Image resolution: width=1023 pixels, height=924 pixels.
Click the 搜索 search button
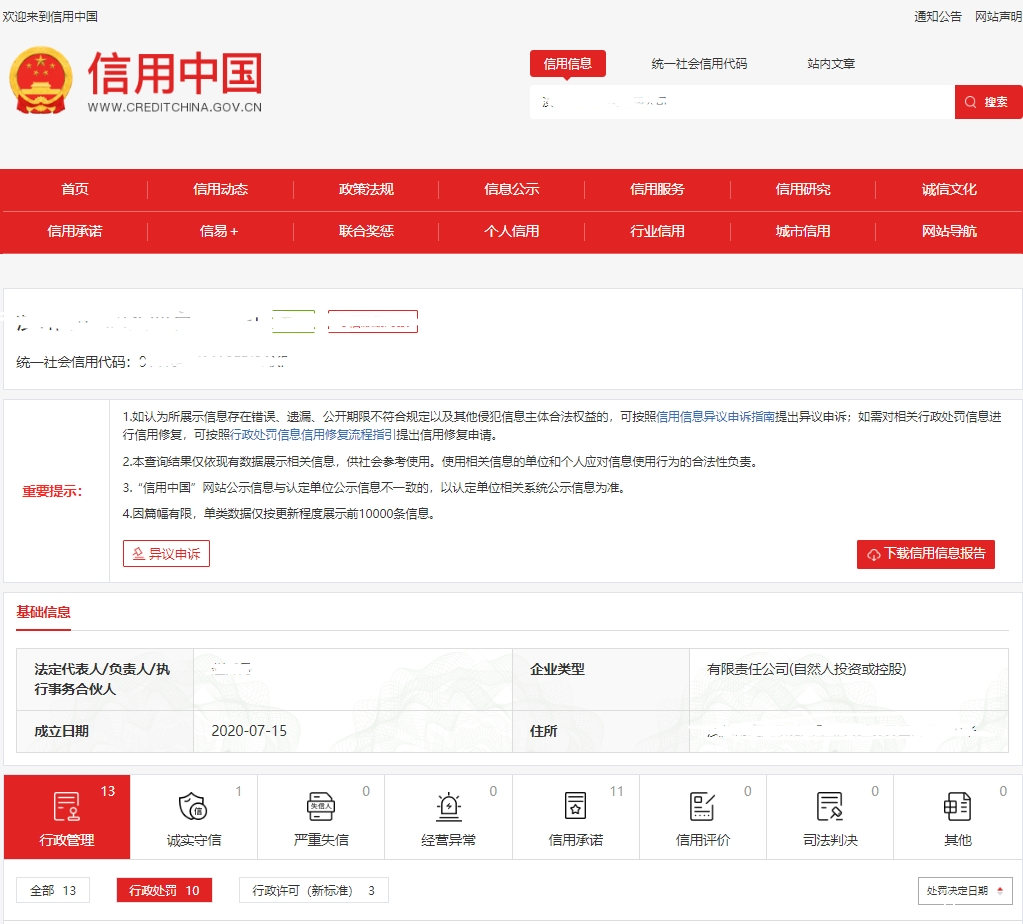988,102
